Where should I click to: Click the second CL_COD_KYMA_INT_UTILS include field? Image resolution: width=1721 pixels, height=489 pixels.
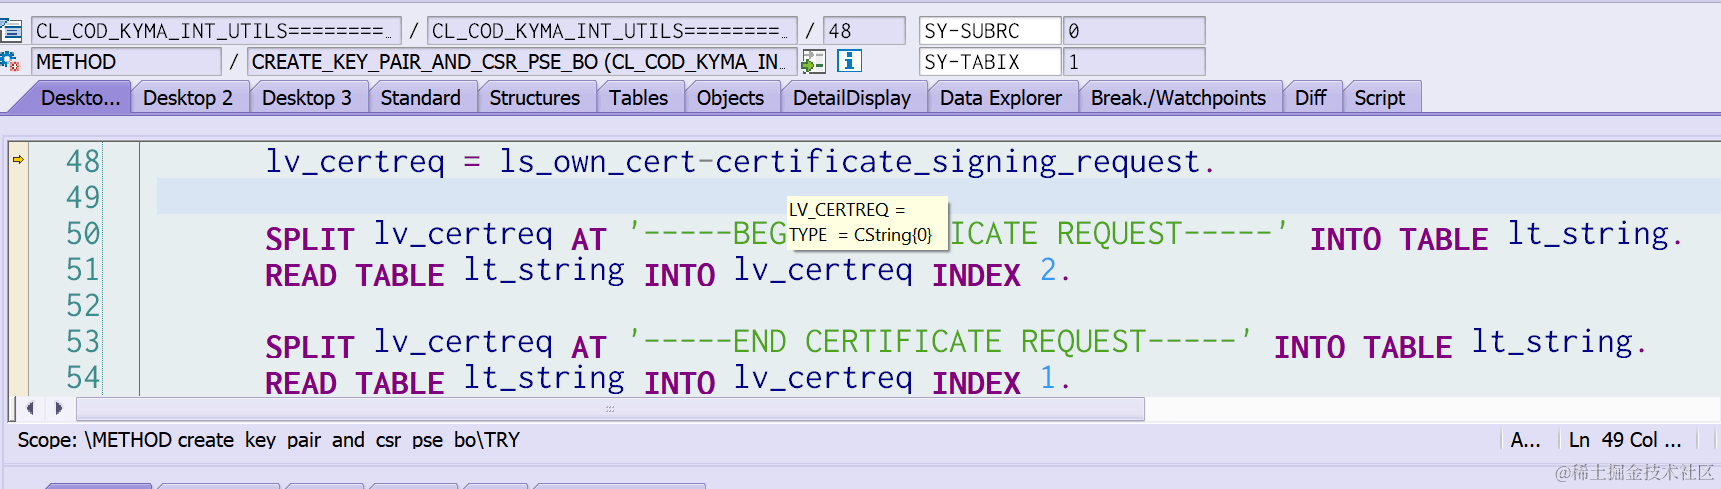pos(612,31)
